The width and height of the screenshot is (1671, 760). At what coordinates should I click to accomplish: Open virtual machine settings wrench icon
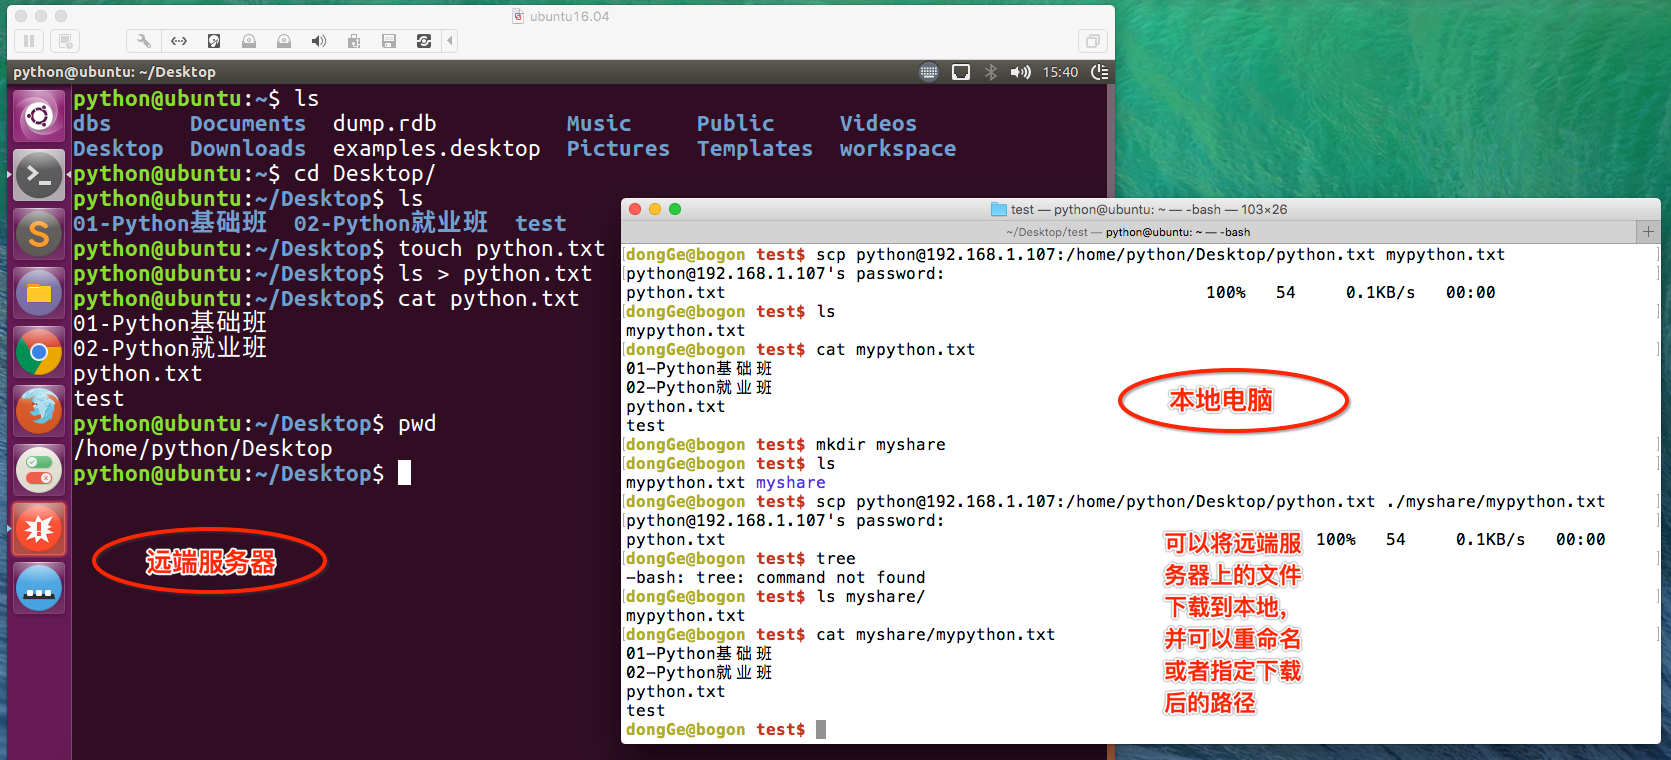click(144, 41)
